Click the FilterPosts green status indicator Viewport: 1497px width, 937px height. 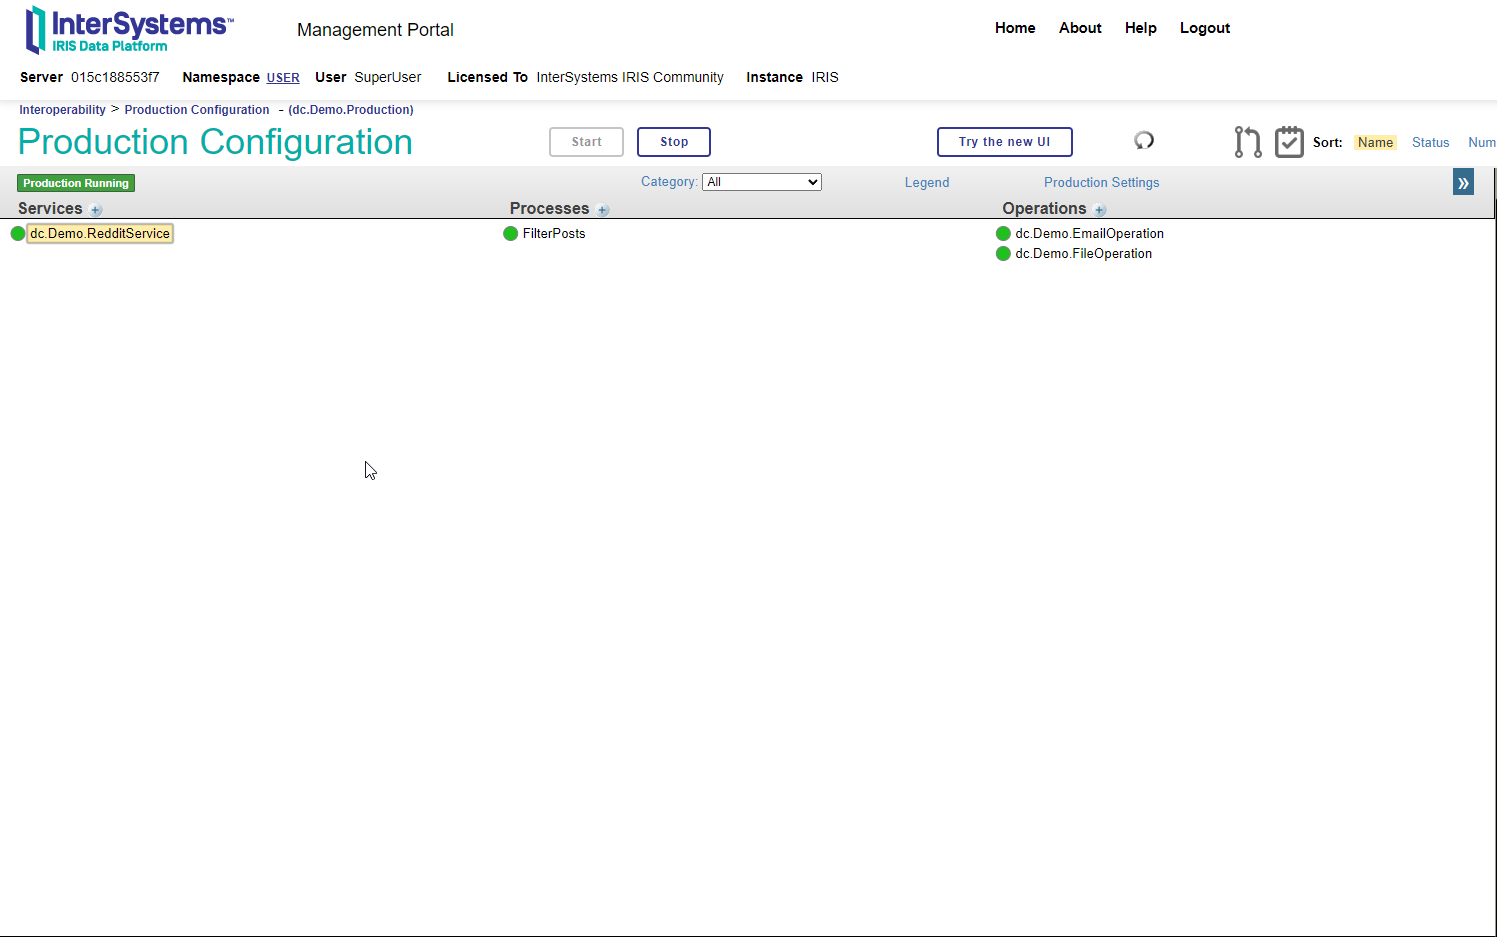point(510,234)
